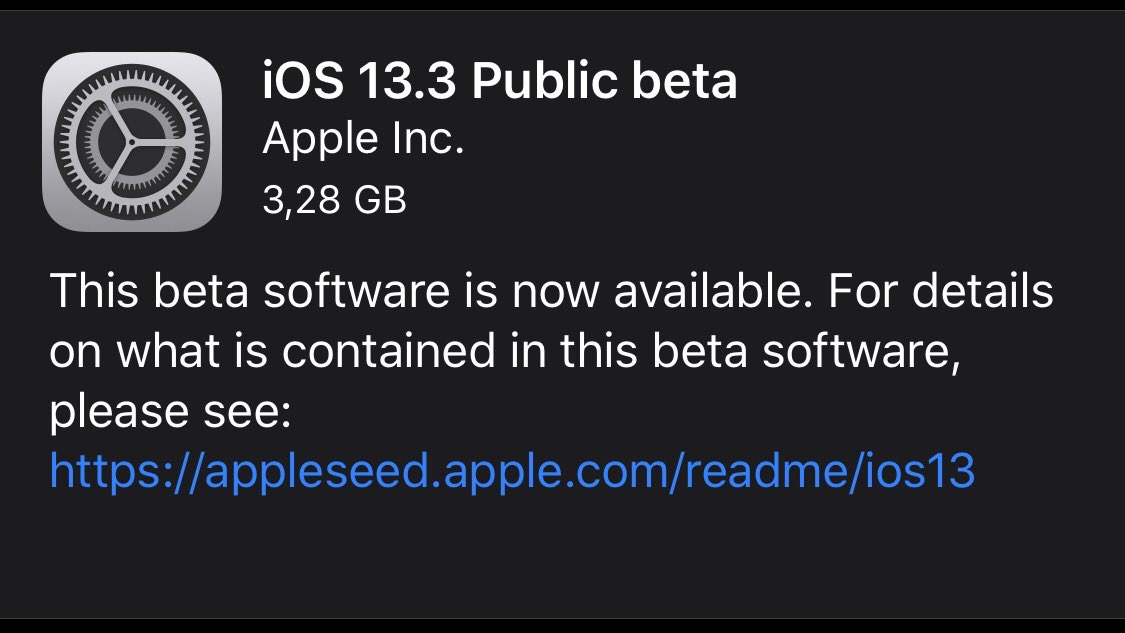Click the word "GB" under Apple Inc.
The width and height of the screenshot is (1125, 633).
tap(379, 200)
